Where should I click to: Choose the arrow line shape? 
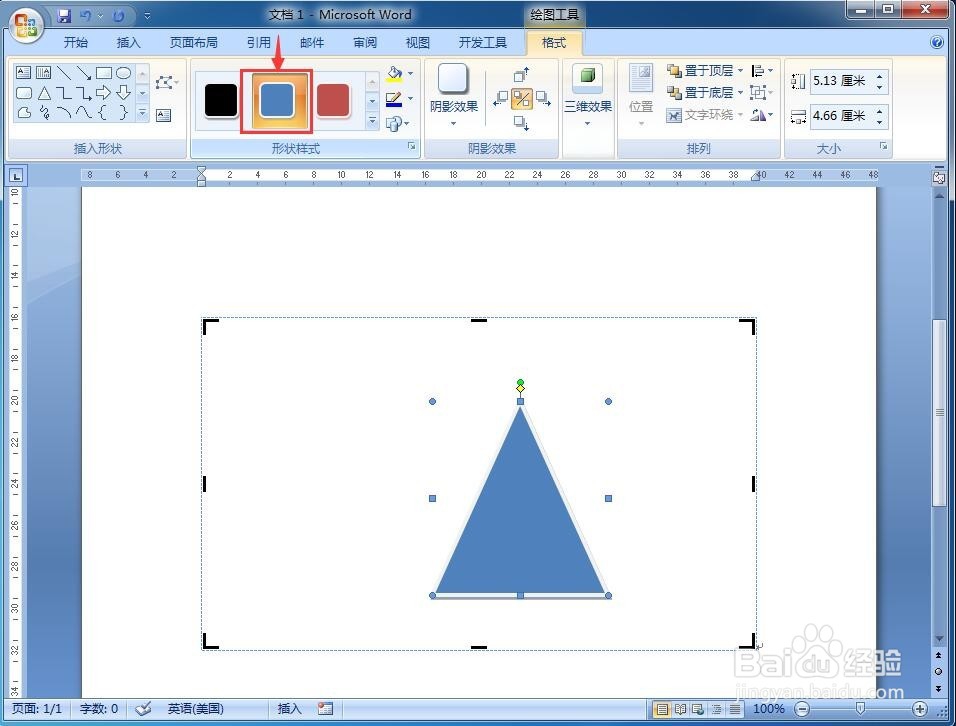pos(84,73)
